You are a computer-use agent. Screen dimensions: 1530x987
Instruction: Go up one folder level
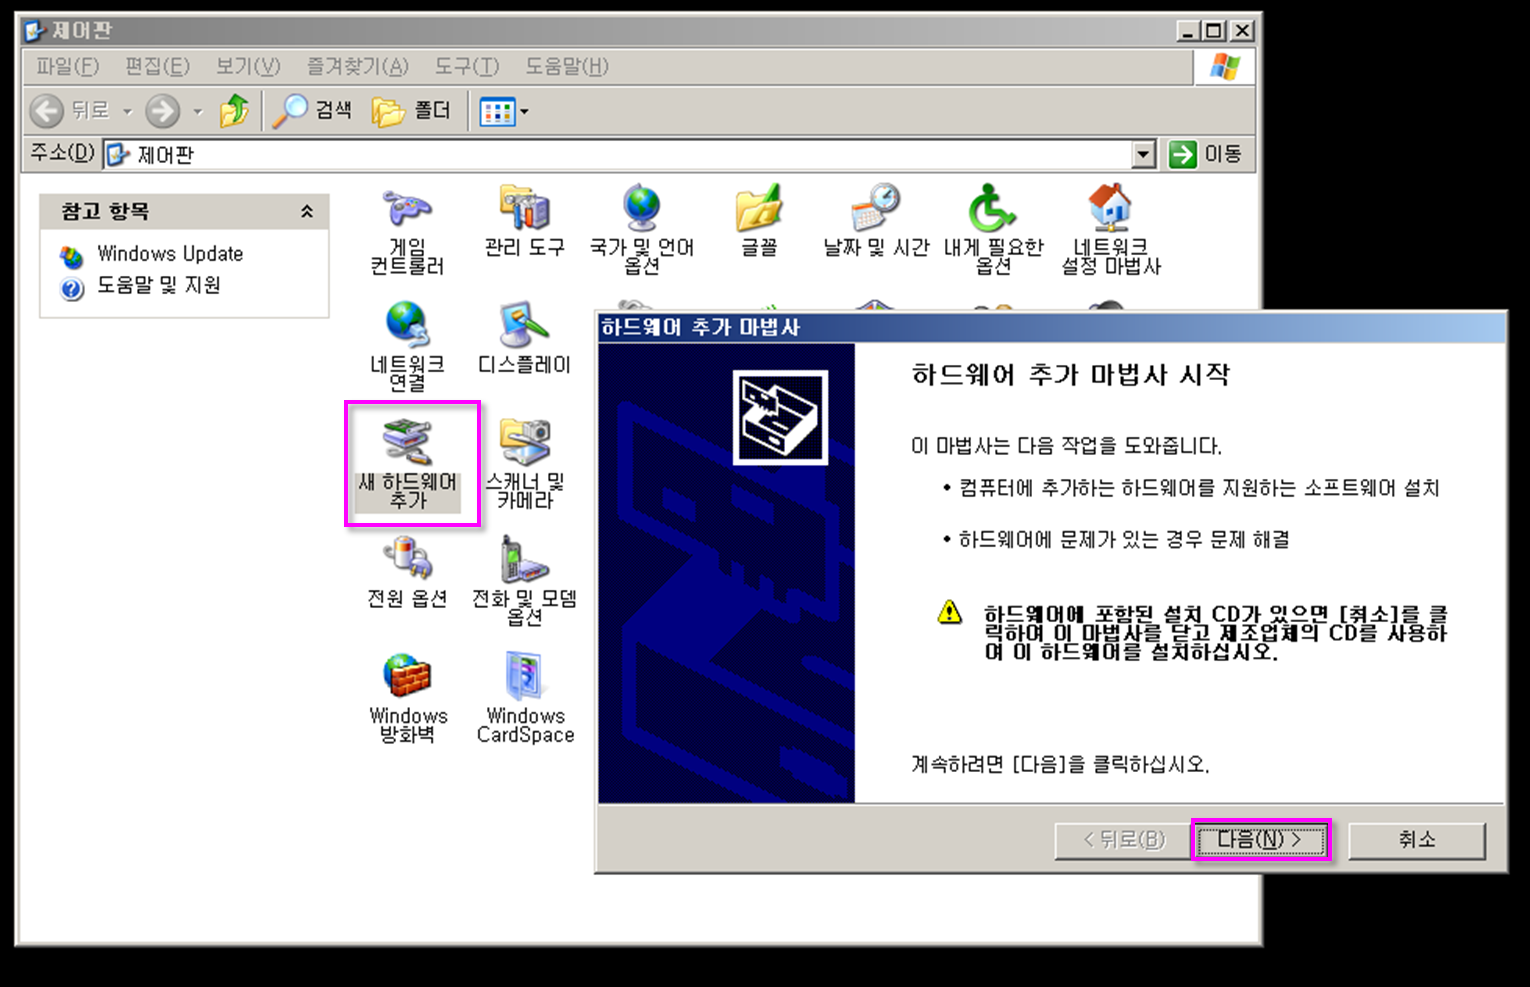click(235, 110)
